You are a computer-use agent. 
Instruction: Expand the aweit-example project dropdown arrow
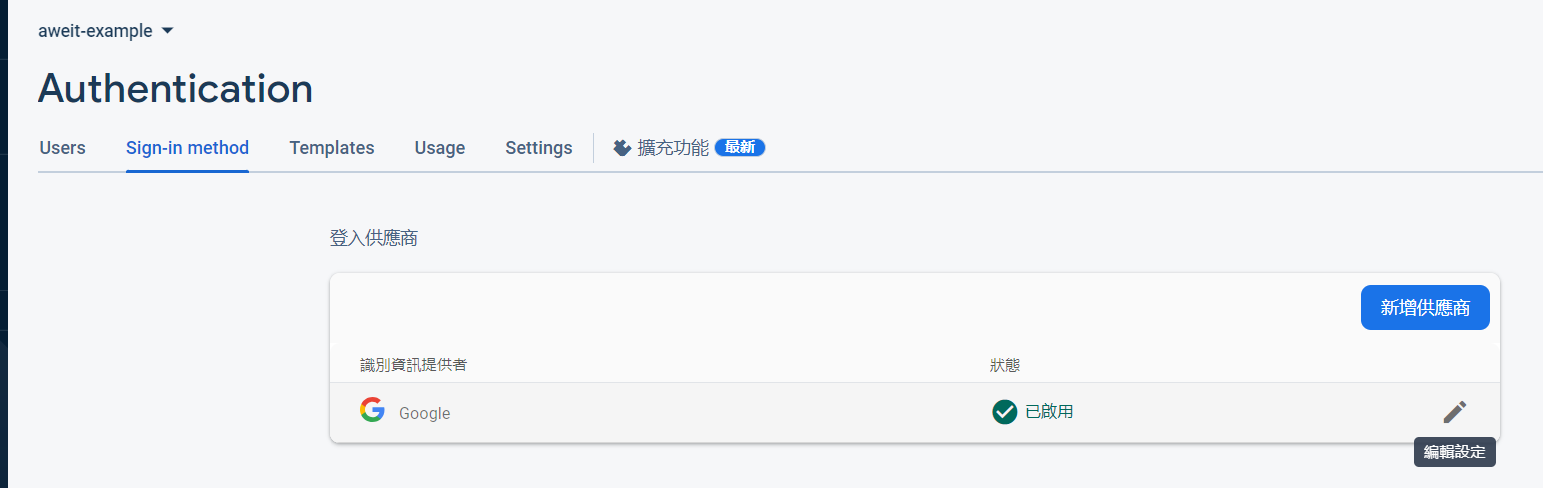167,31
